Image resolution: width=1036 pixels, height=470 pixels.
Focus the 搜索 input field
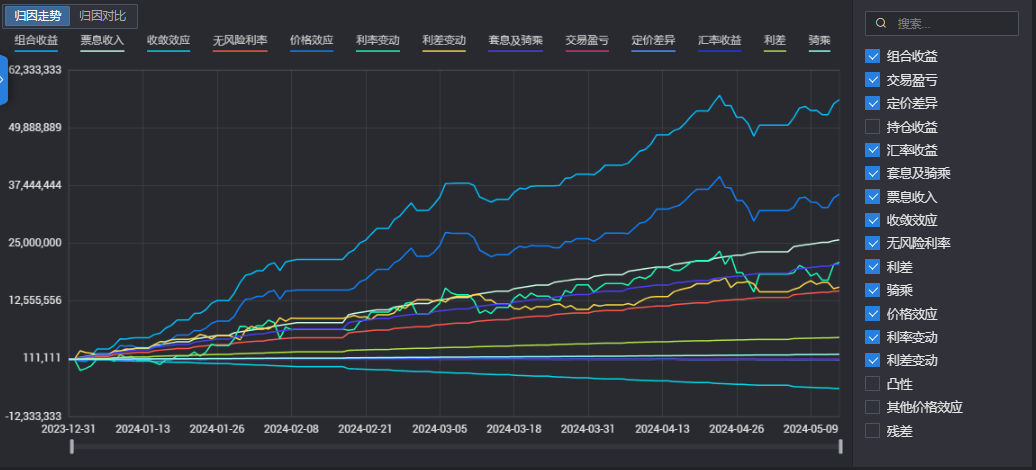[942, 23]
